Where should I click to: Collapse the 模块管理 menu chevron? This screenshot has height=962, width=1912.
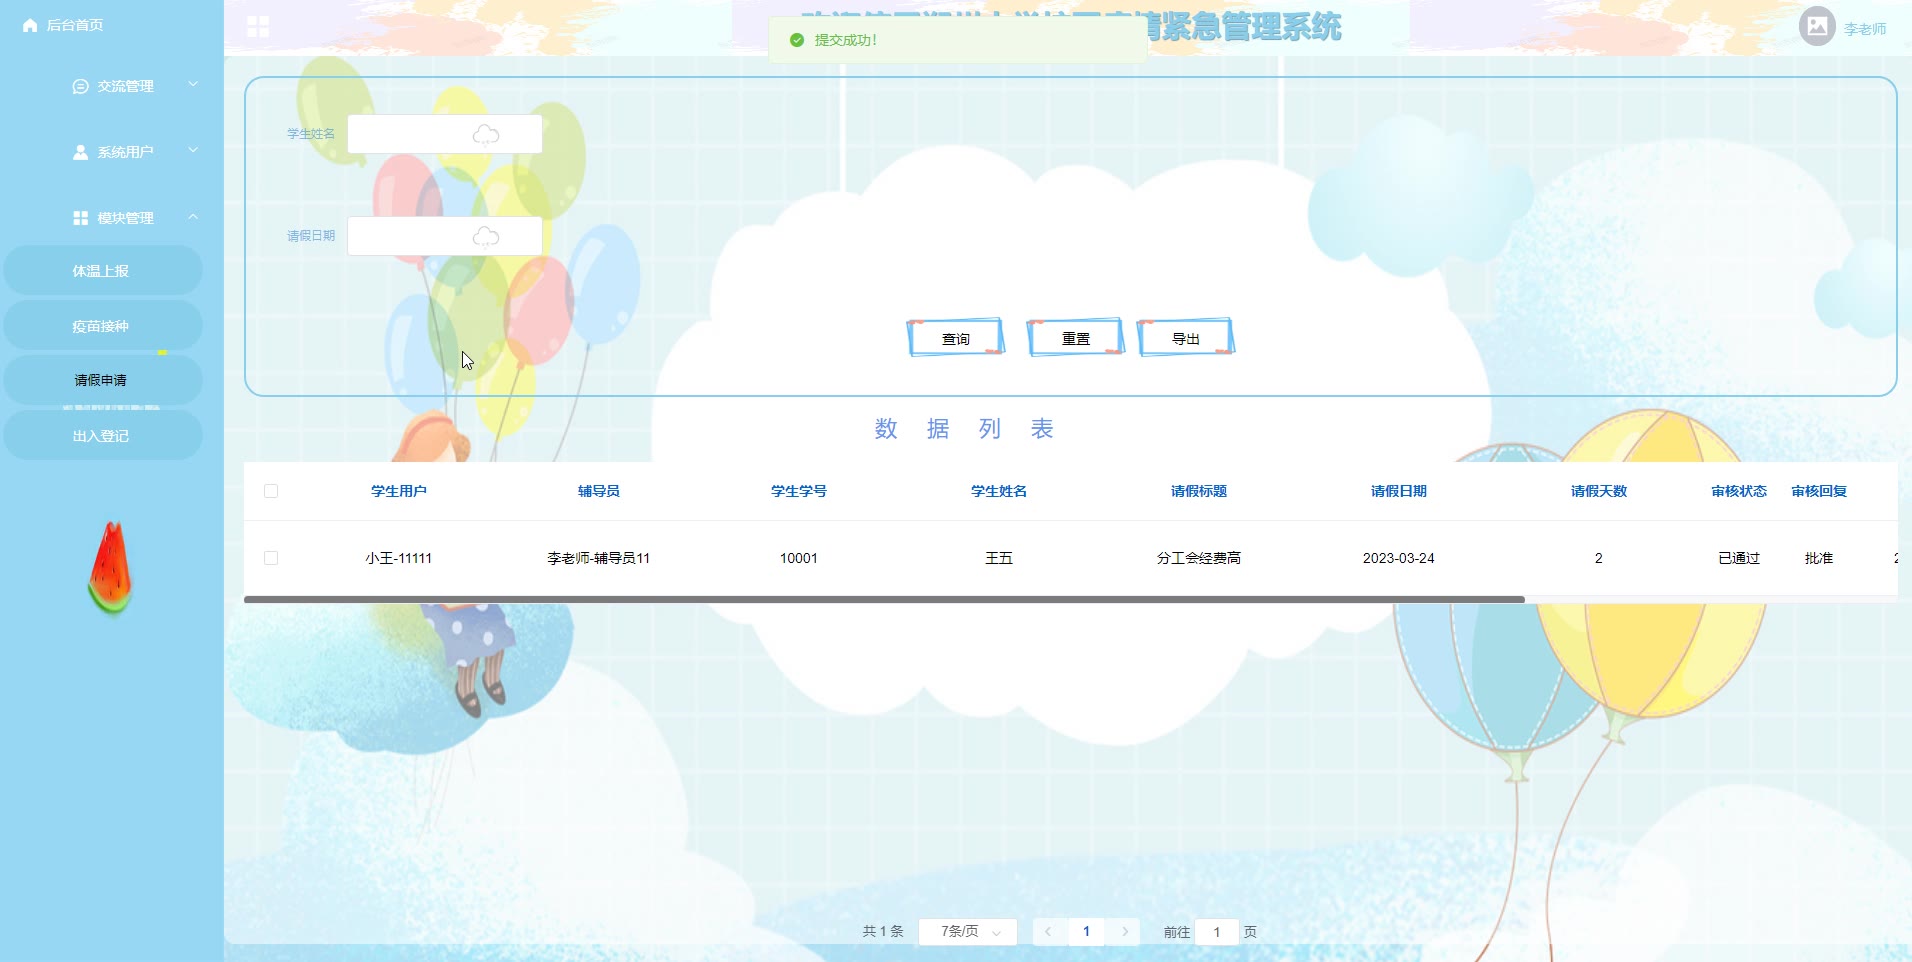coord(193,217)
